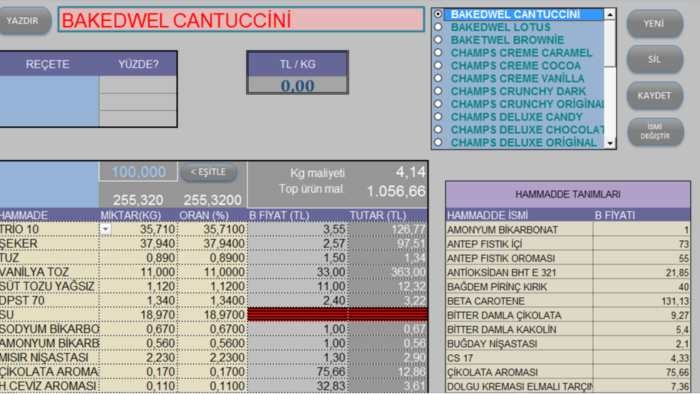Click the BUĞDAY NİŞASTASI row
The image size is (700, 394).
pyautogui.click(x=568, y=344)
